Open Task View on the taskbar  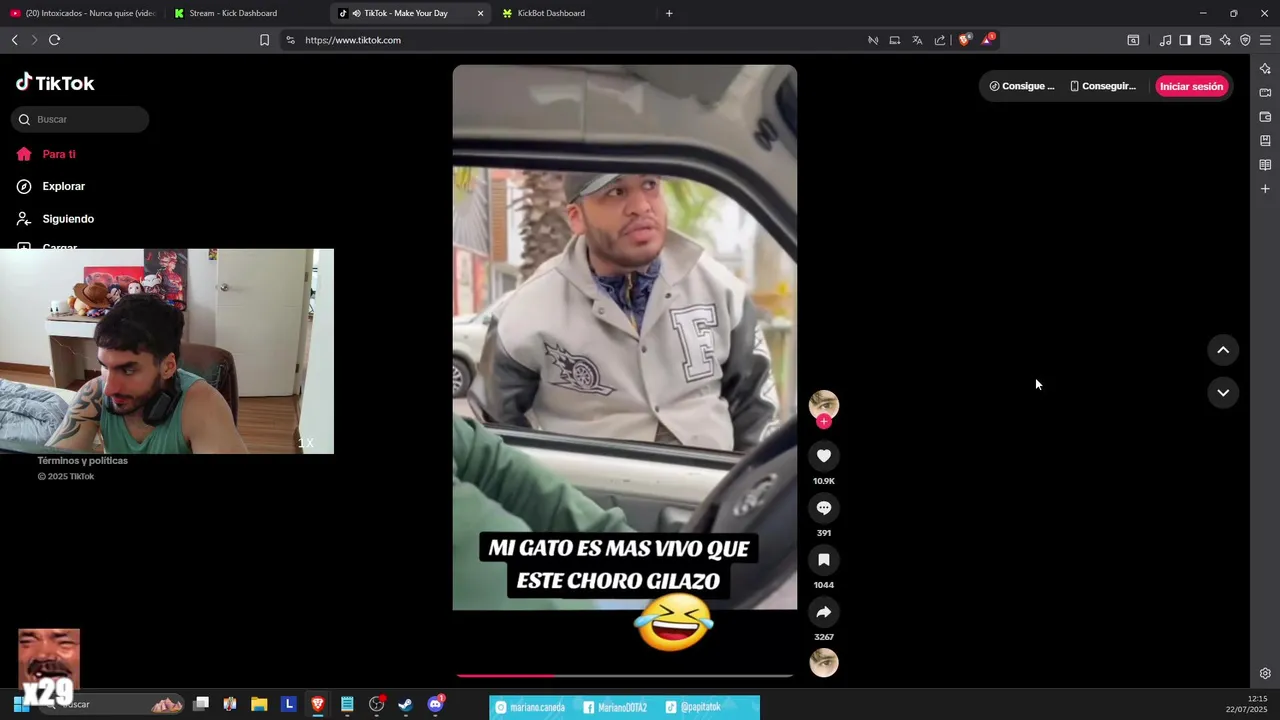tap(201, 704)
